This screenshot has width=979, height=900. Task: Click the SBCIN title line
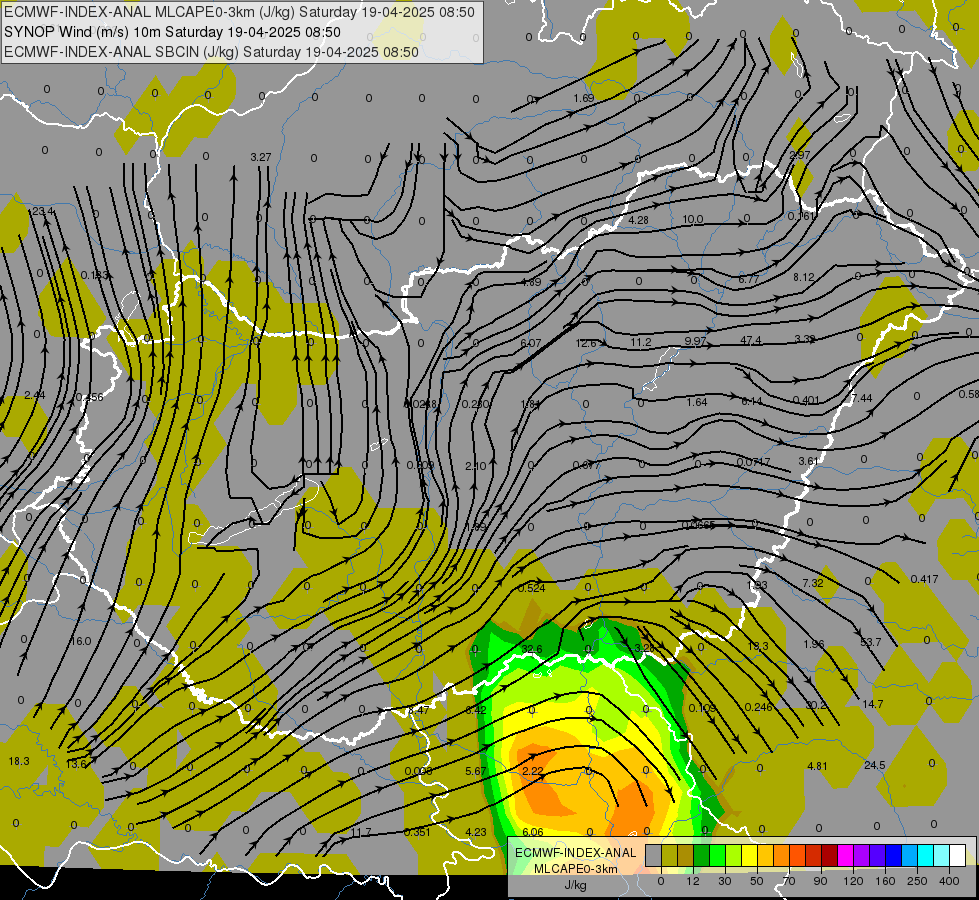[x=211, y=52]
